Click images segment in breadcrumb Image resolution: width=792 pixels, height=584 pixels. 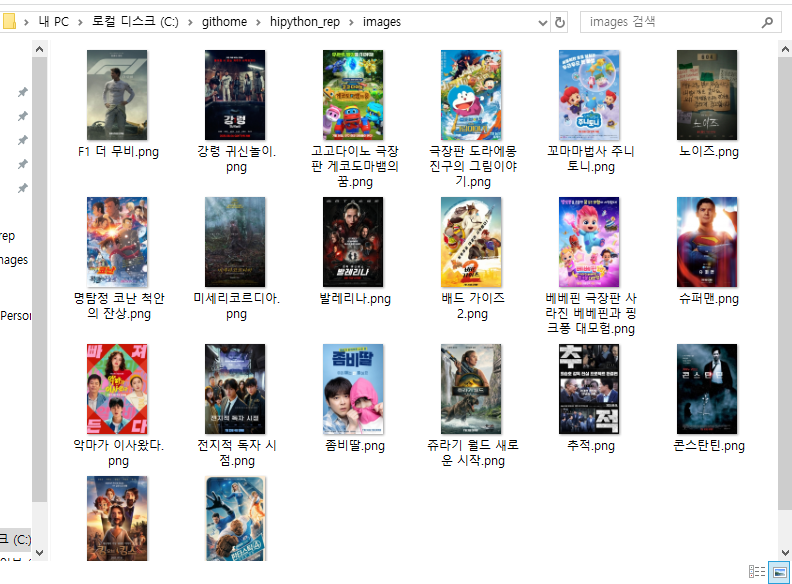[381, 22]
